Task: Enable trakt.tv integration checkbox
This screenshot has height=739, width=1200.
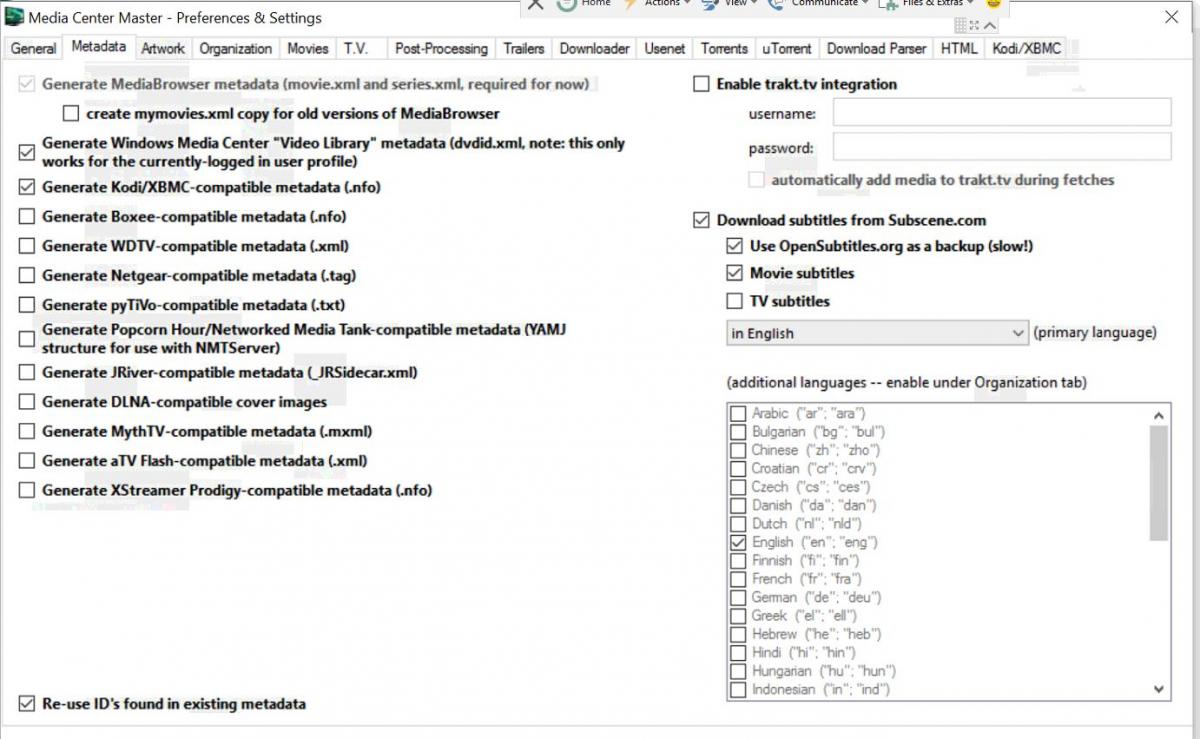Action: click(701, 84)
